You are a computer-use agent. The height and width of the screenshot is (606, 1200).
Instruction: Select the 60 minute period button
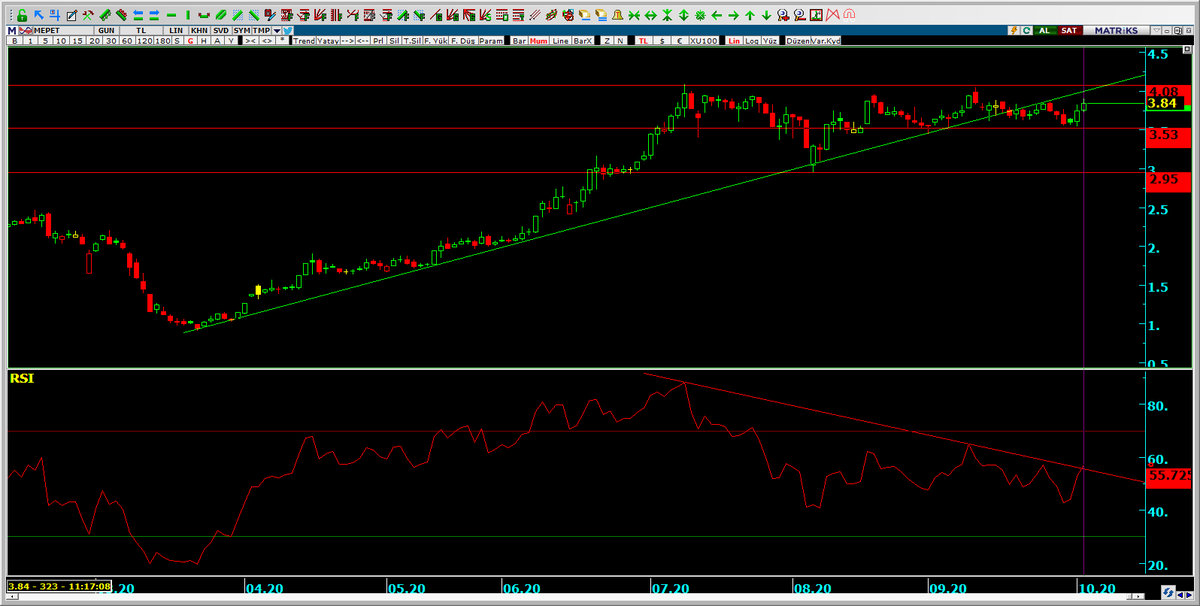(127, 41)
